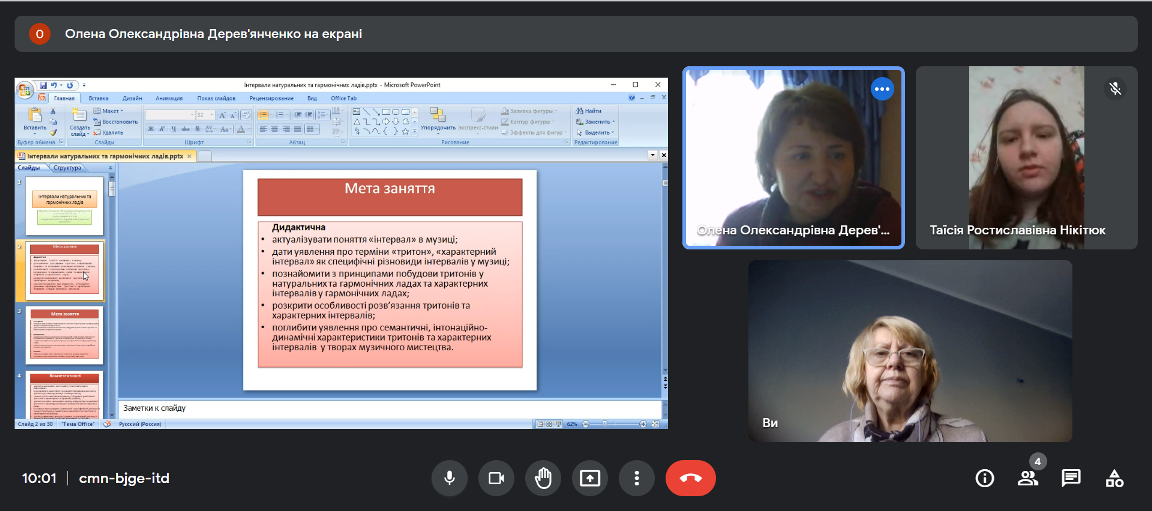Viewport: 1152px width, 511px height.
Task: Open Заливка фигуры shape fill
Action: point(530,111)
